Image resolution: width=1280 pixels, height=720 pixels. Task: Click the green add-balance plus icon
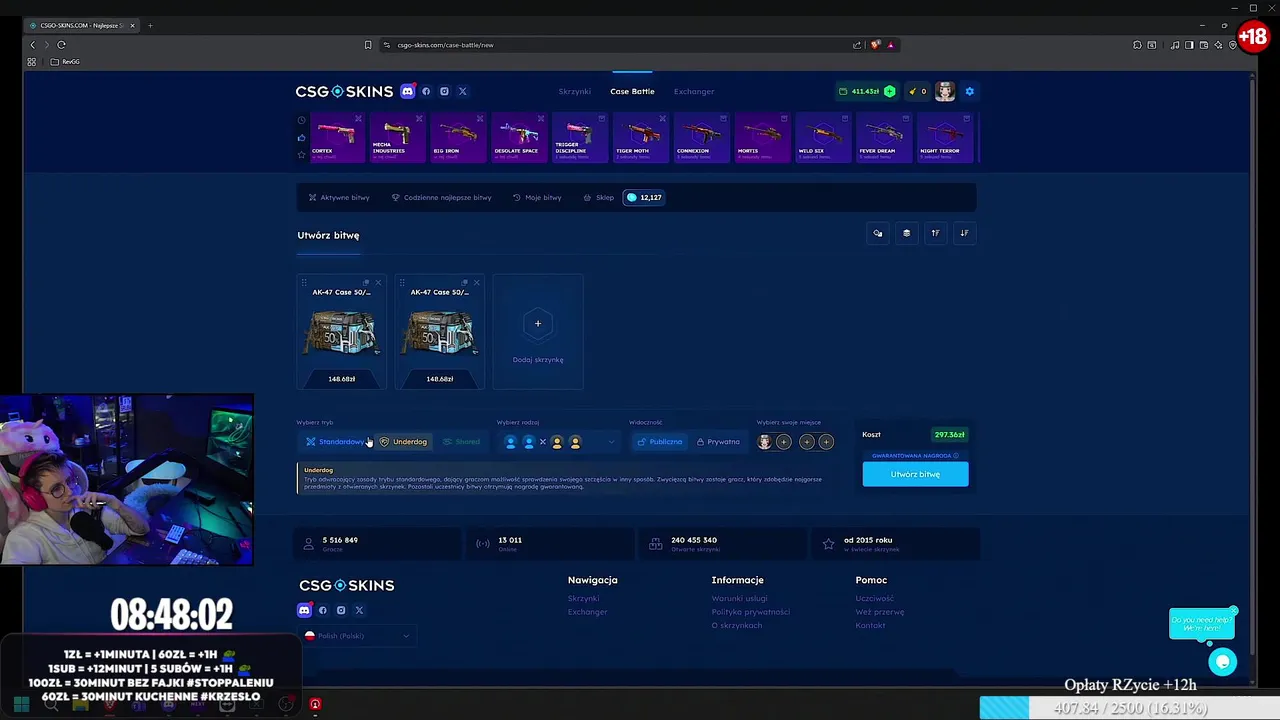pos(889,91)
